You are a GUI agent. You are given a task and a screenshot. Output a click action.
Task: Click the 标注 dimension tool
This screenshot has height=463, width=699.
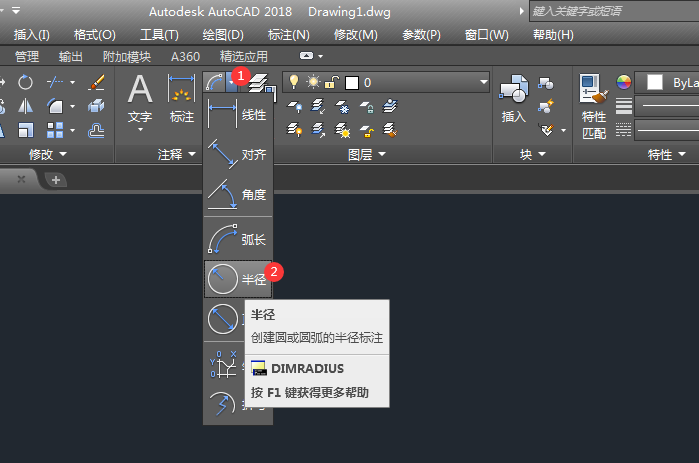coord(181,98)
